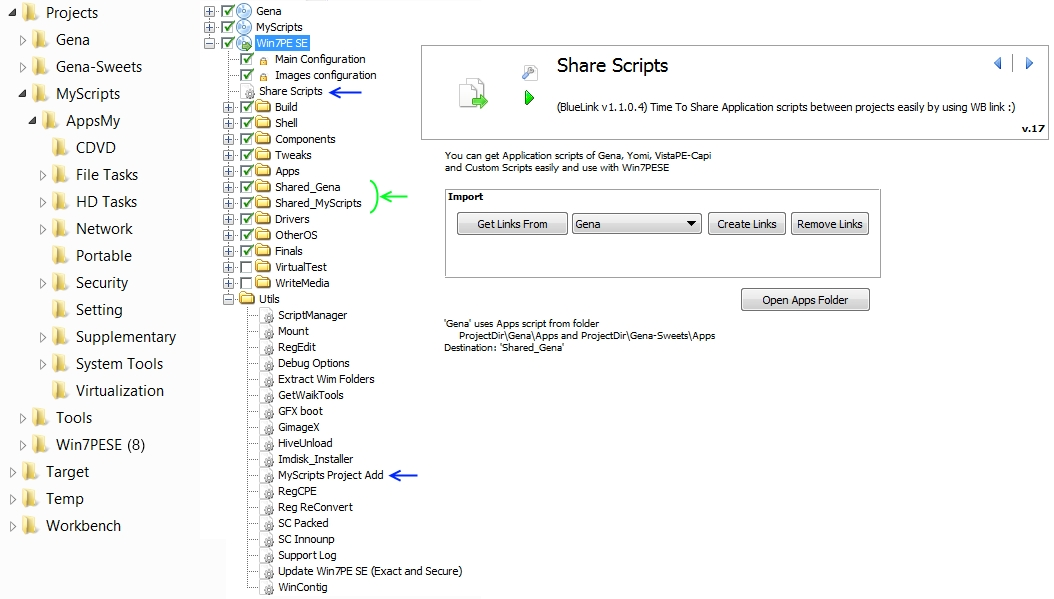Open the Target folder in Explorer tree
1054x599 pixels.
coord(67,471)
